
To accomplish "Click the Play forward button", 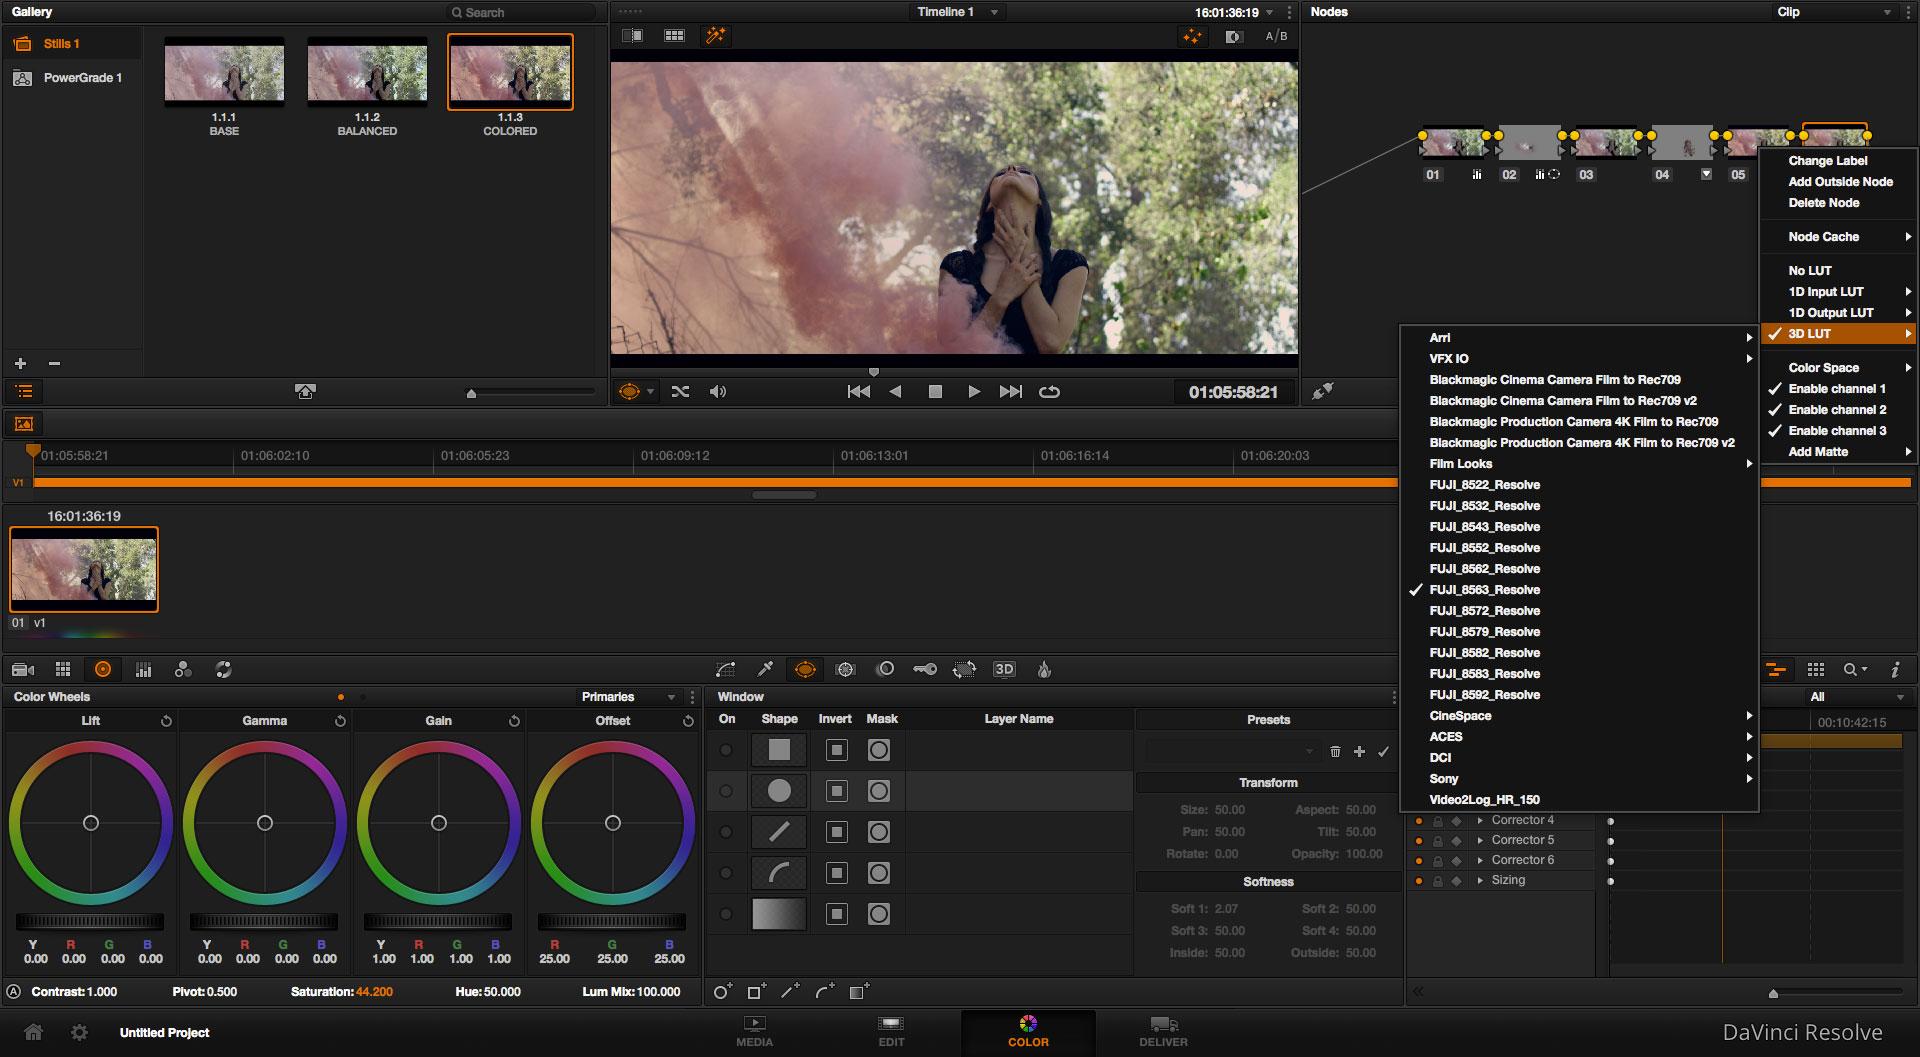I will click(973, 391).
